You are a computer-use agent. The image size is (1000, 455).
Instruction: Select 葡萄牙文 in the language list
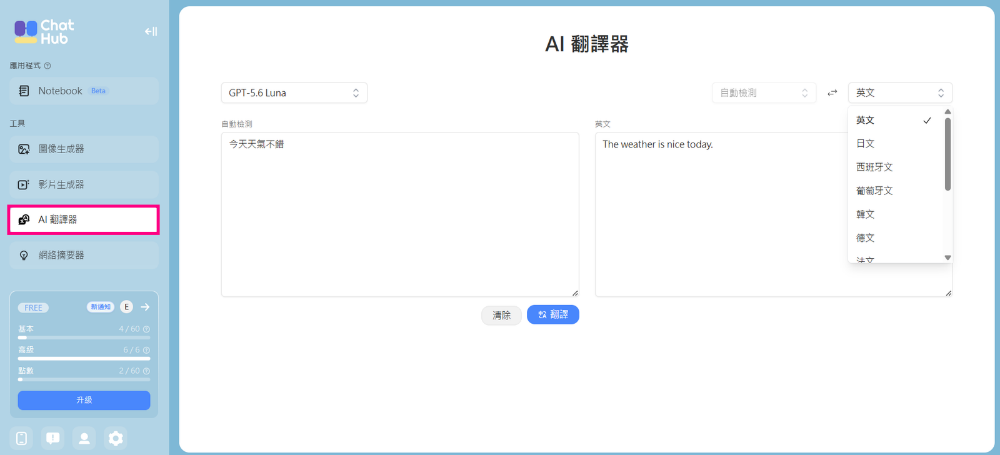[x=894, y=191]
